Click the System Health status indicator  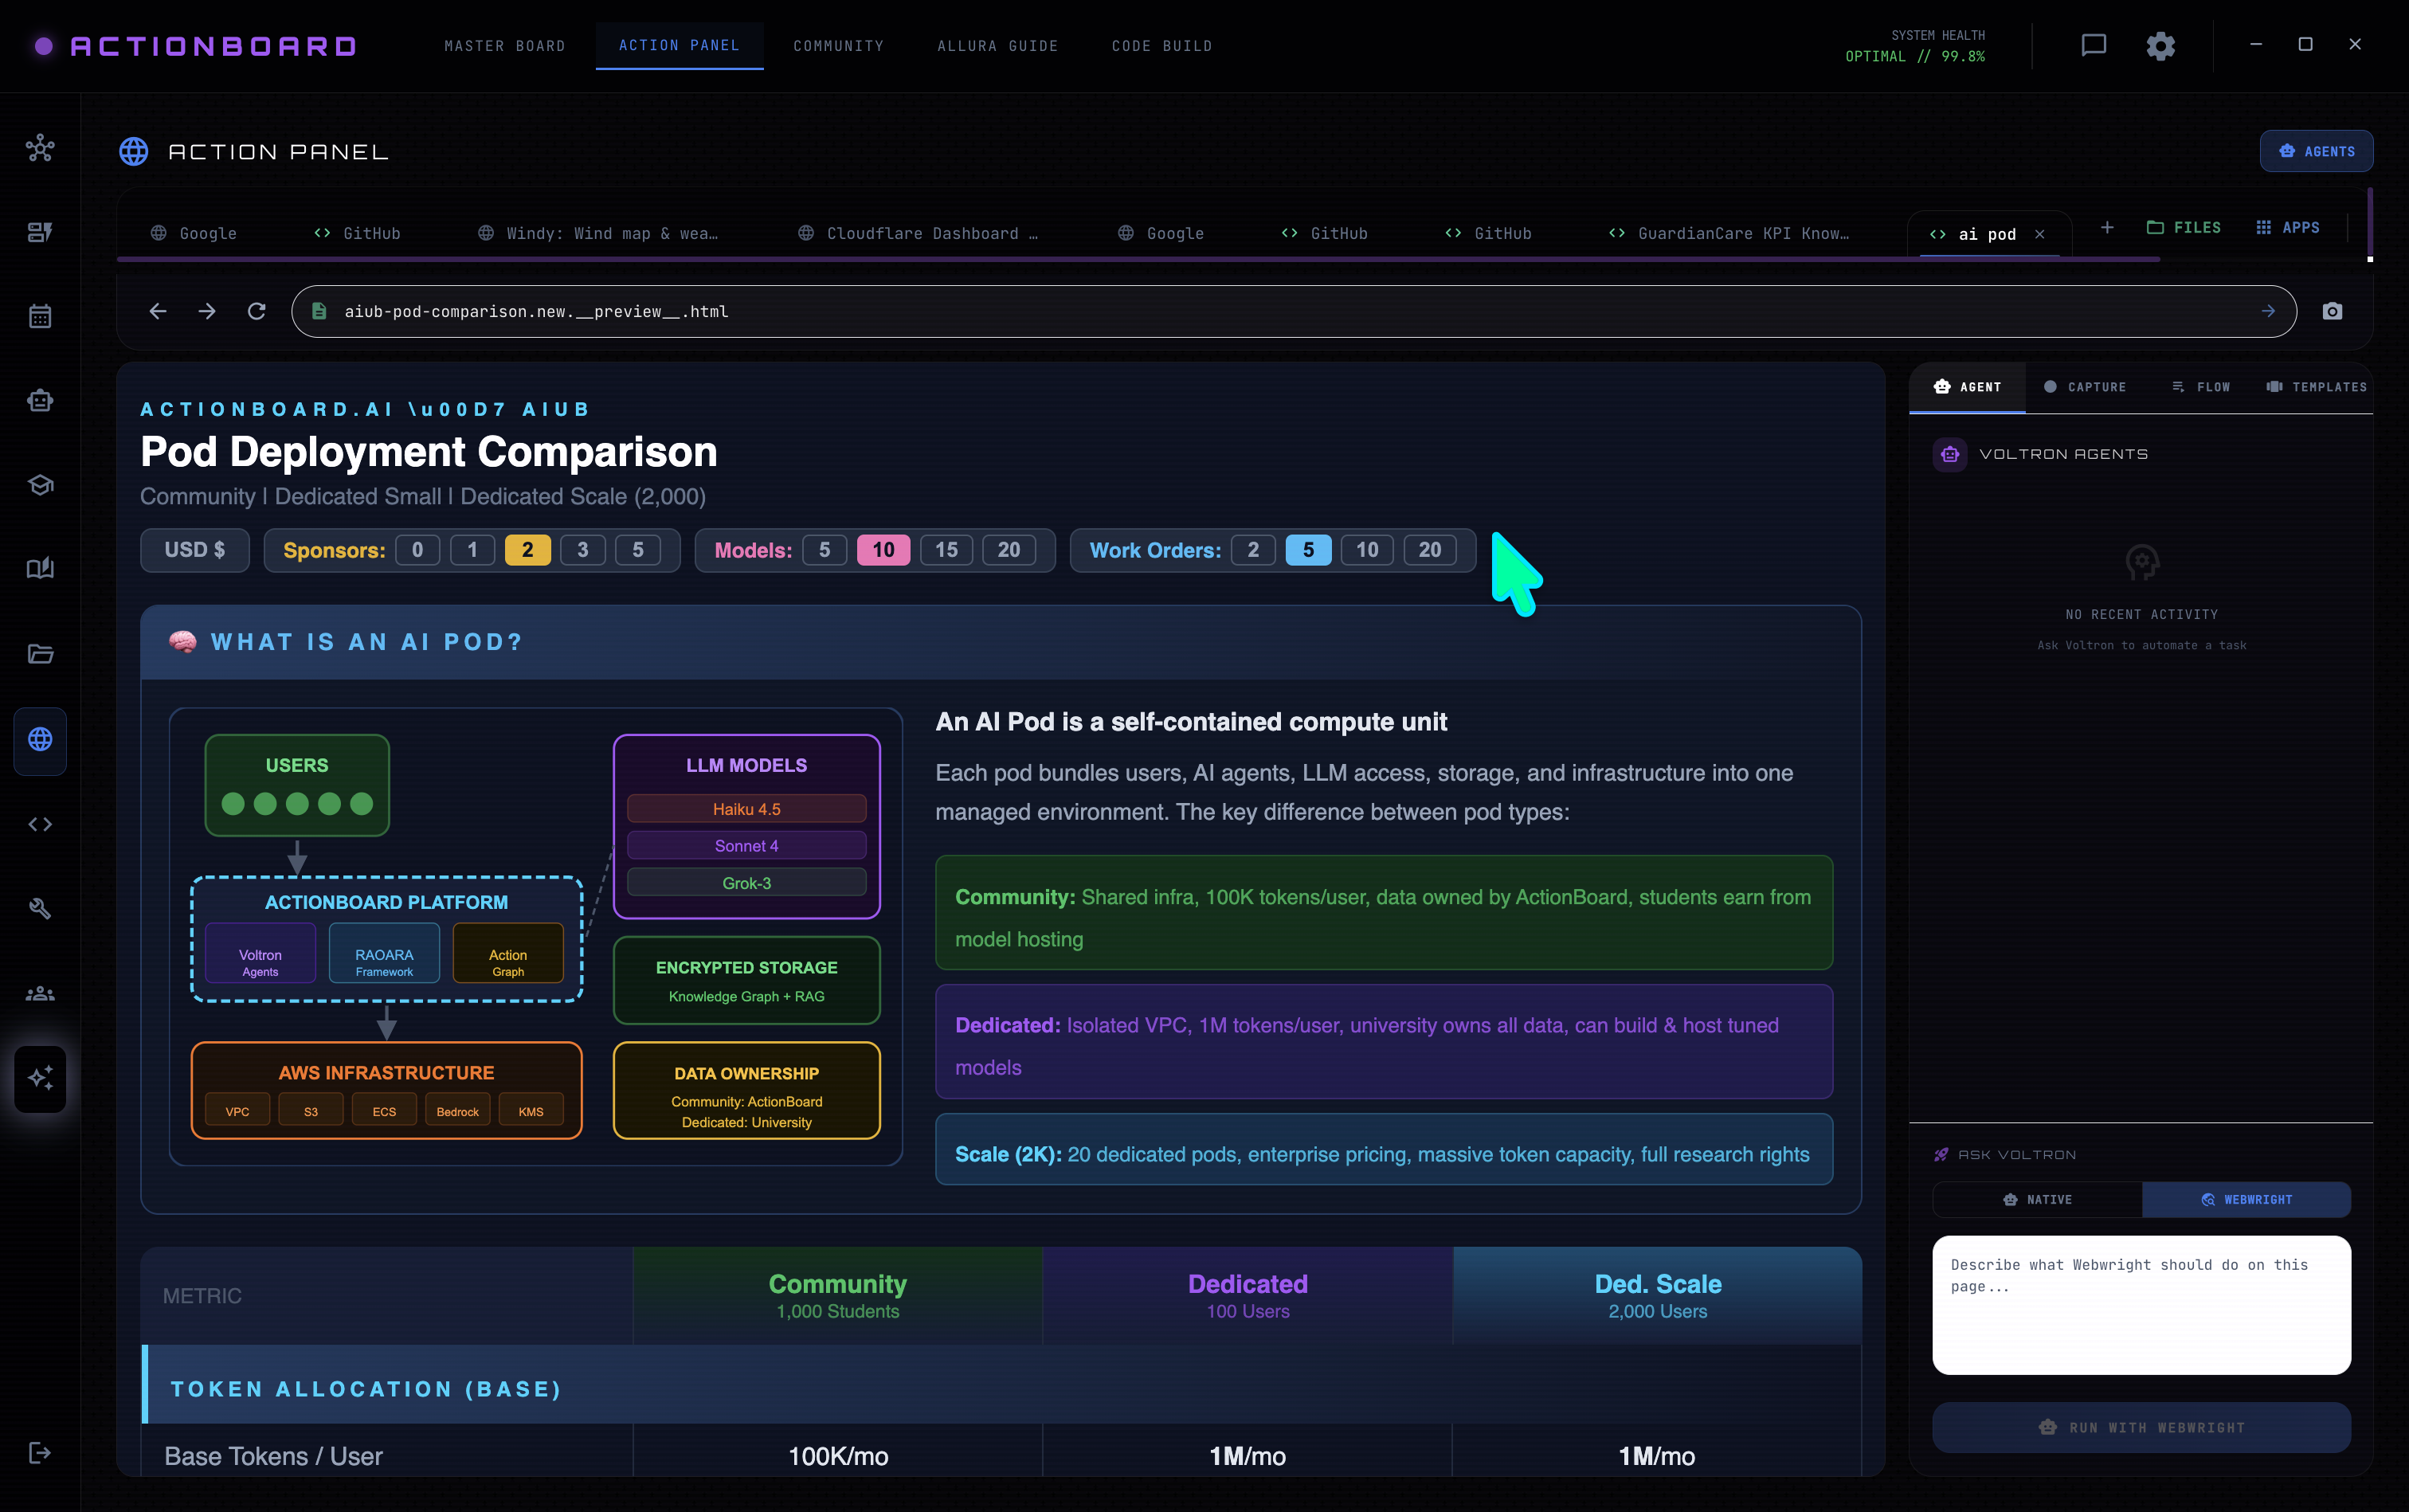[1915, 46]
